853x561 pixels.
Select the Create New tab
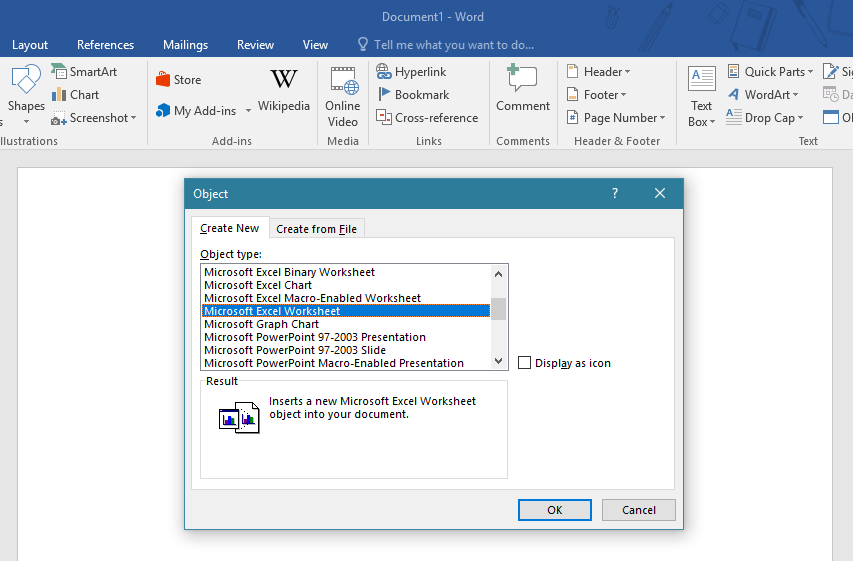coord(230,228)
